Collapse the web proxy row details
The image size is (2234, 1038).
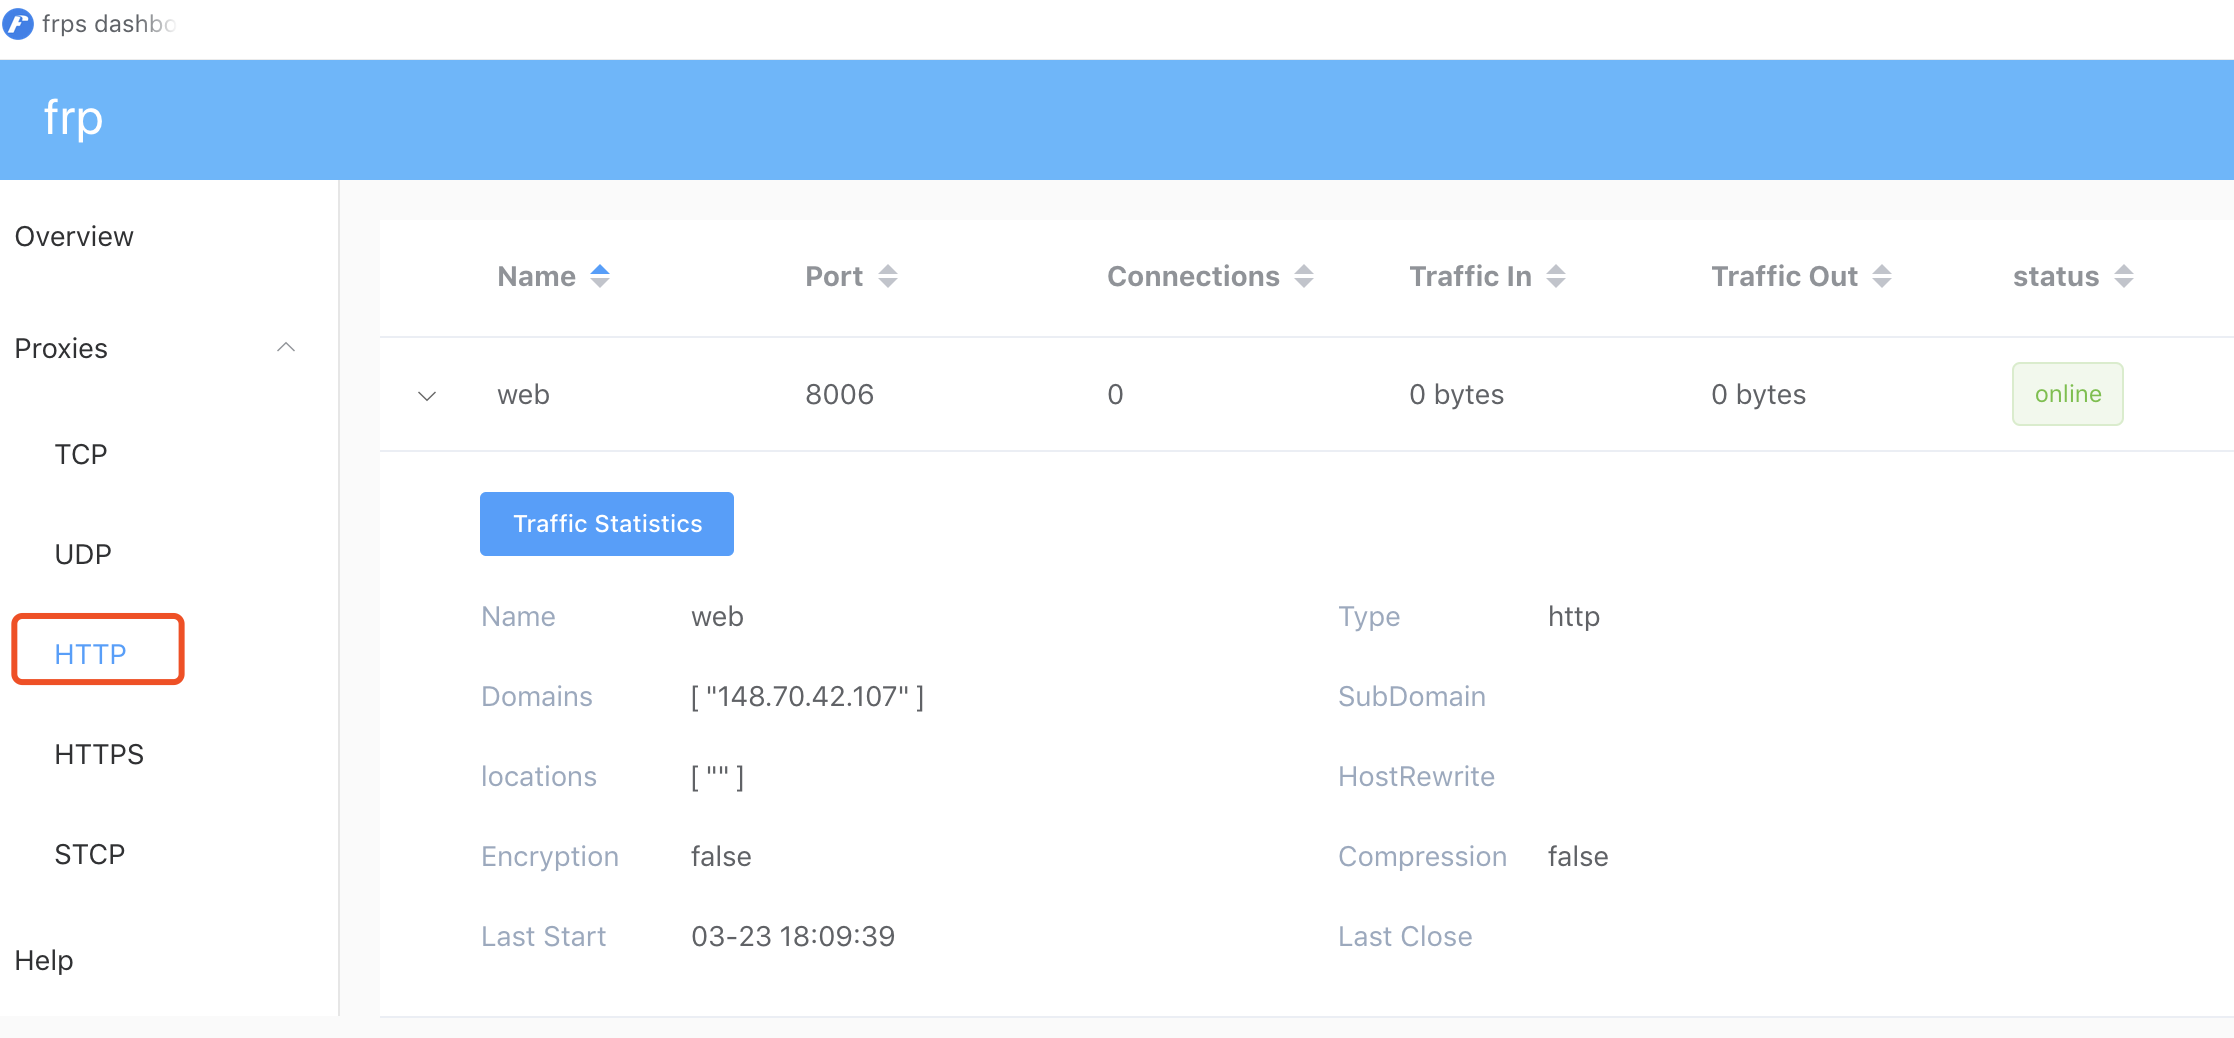[x=427, y=396]
